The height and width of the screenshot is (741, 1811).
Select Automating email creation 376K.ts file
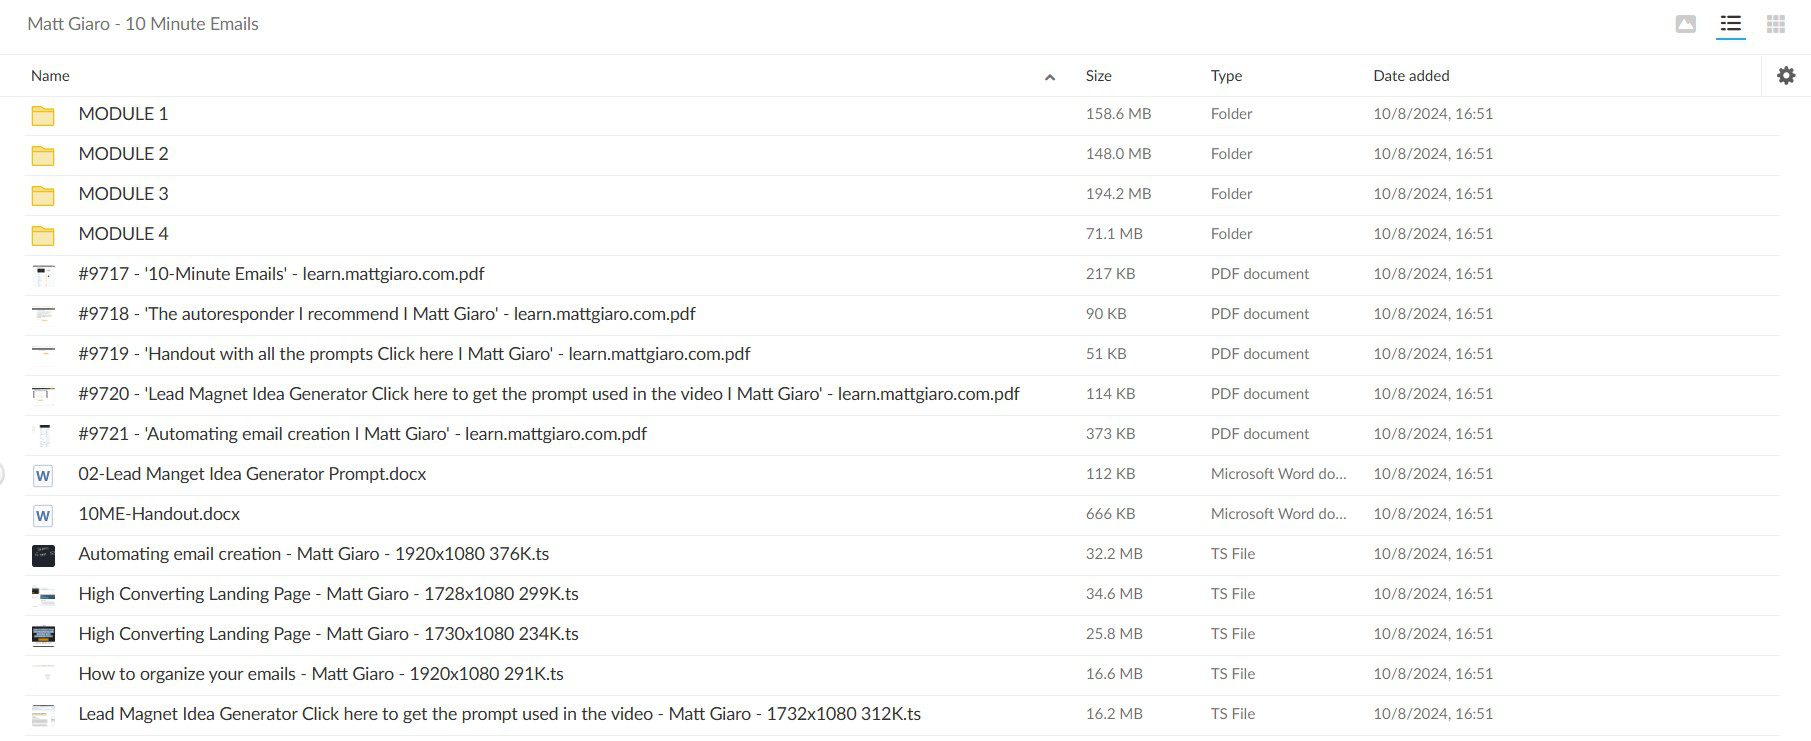point(314,554)
